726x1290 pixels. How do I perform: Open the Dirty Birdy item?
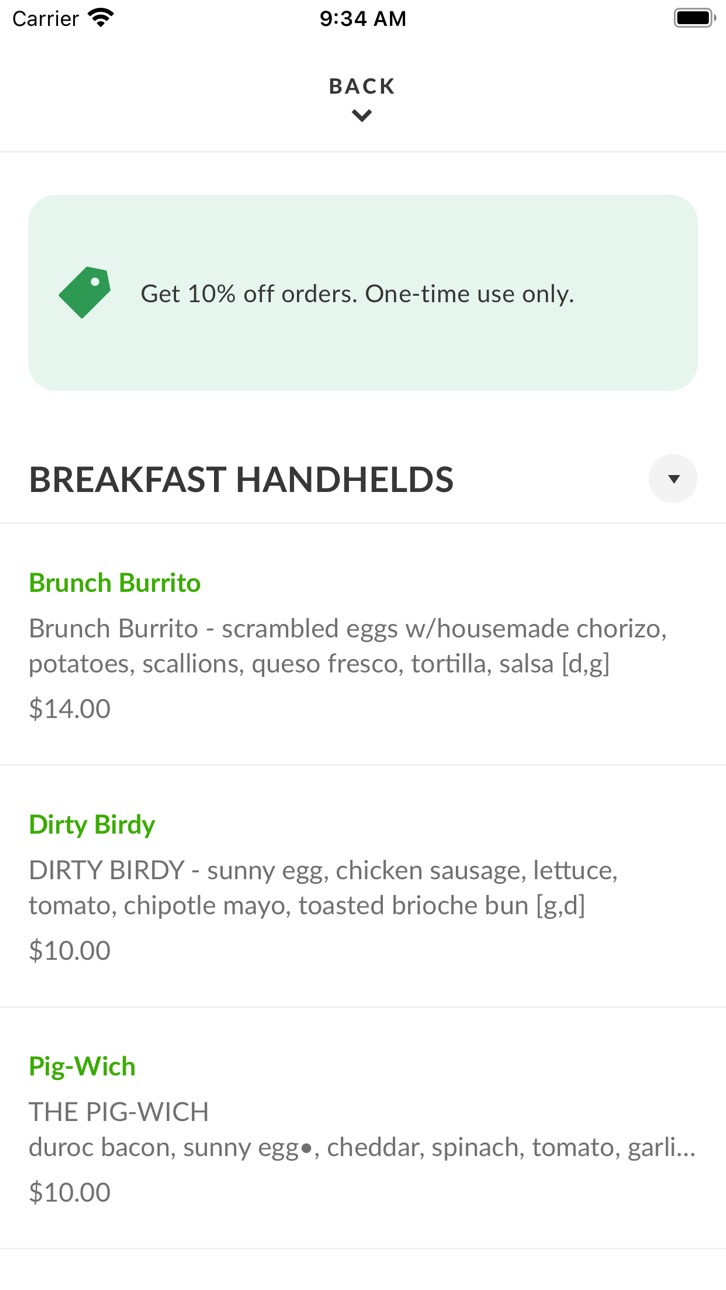point(363,886)
